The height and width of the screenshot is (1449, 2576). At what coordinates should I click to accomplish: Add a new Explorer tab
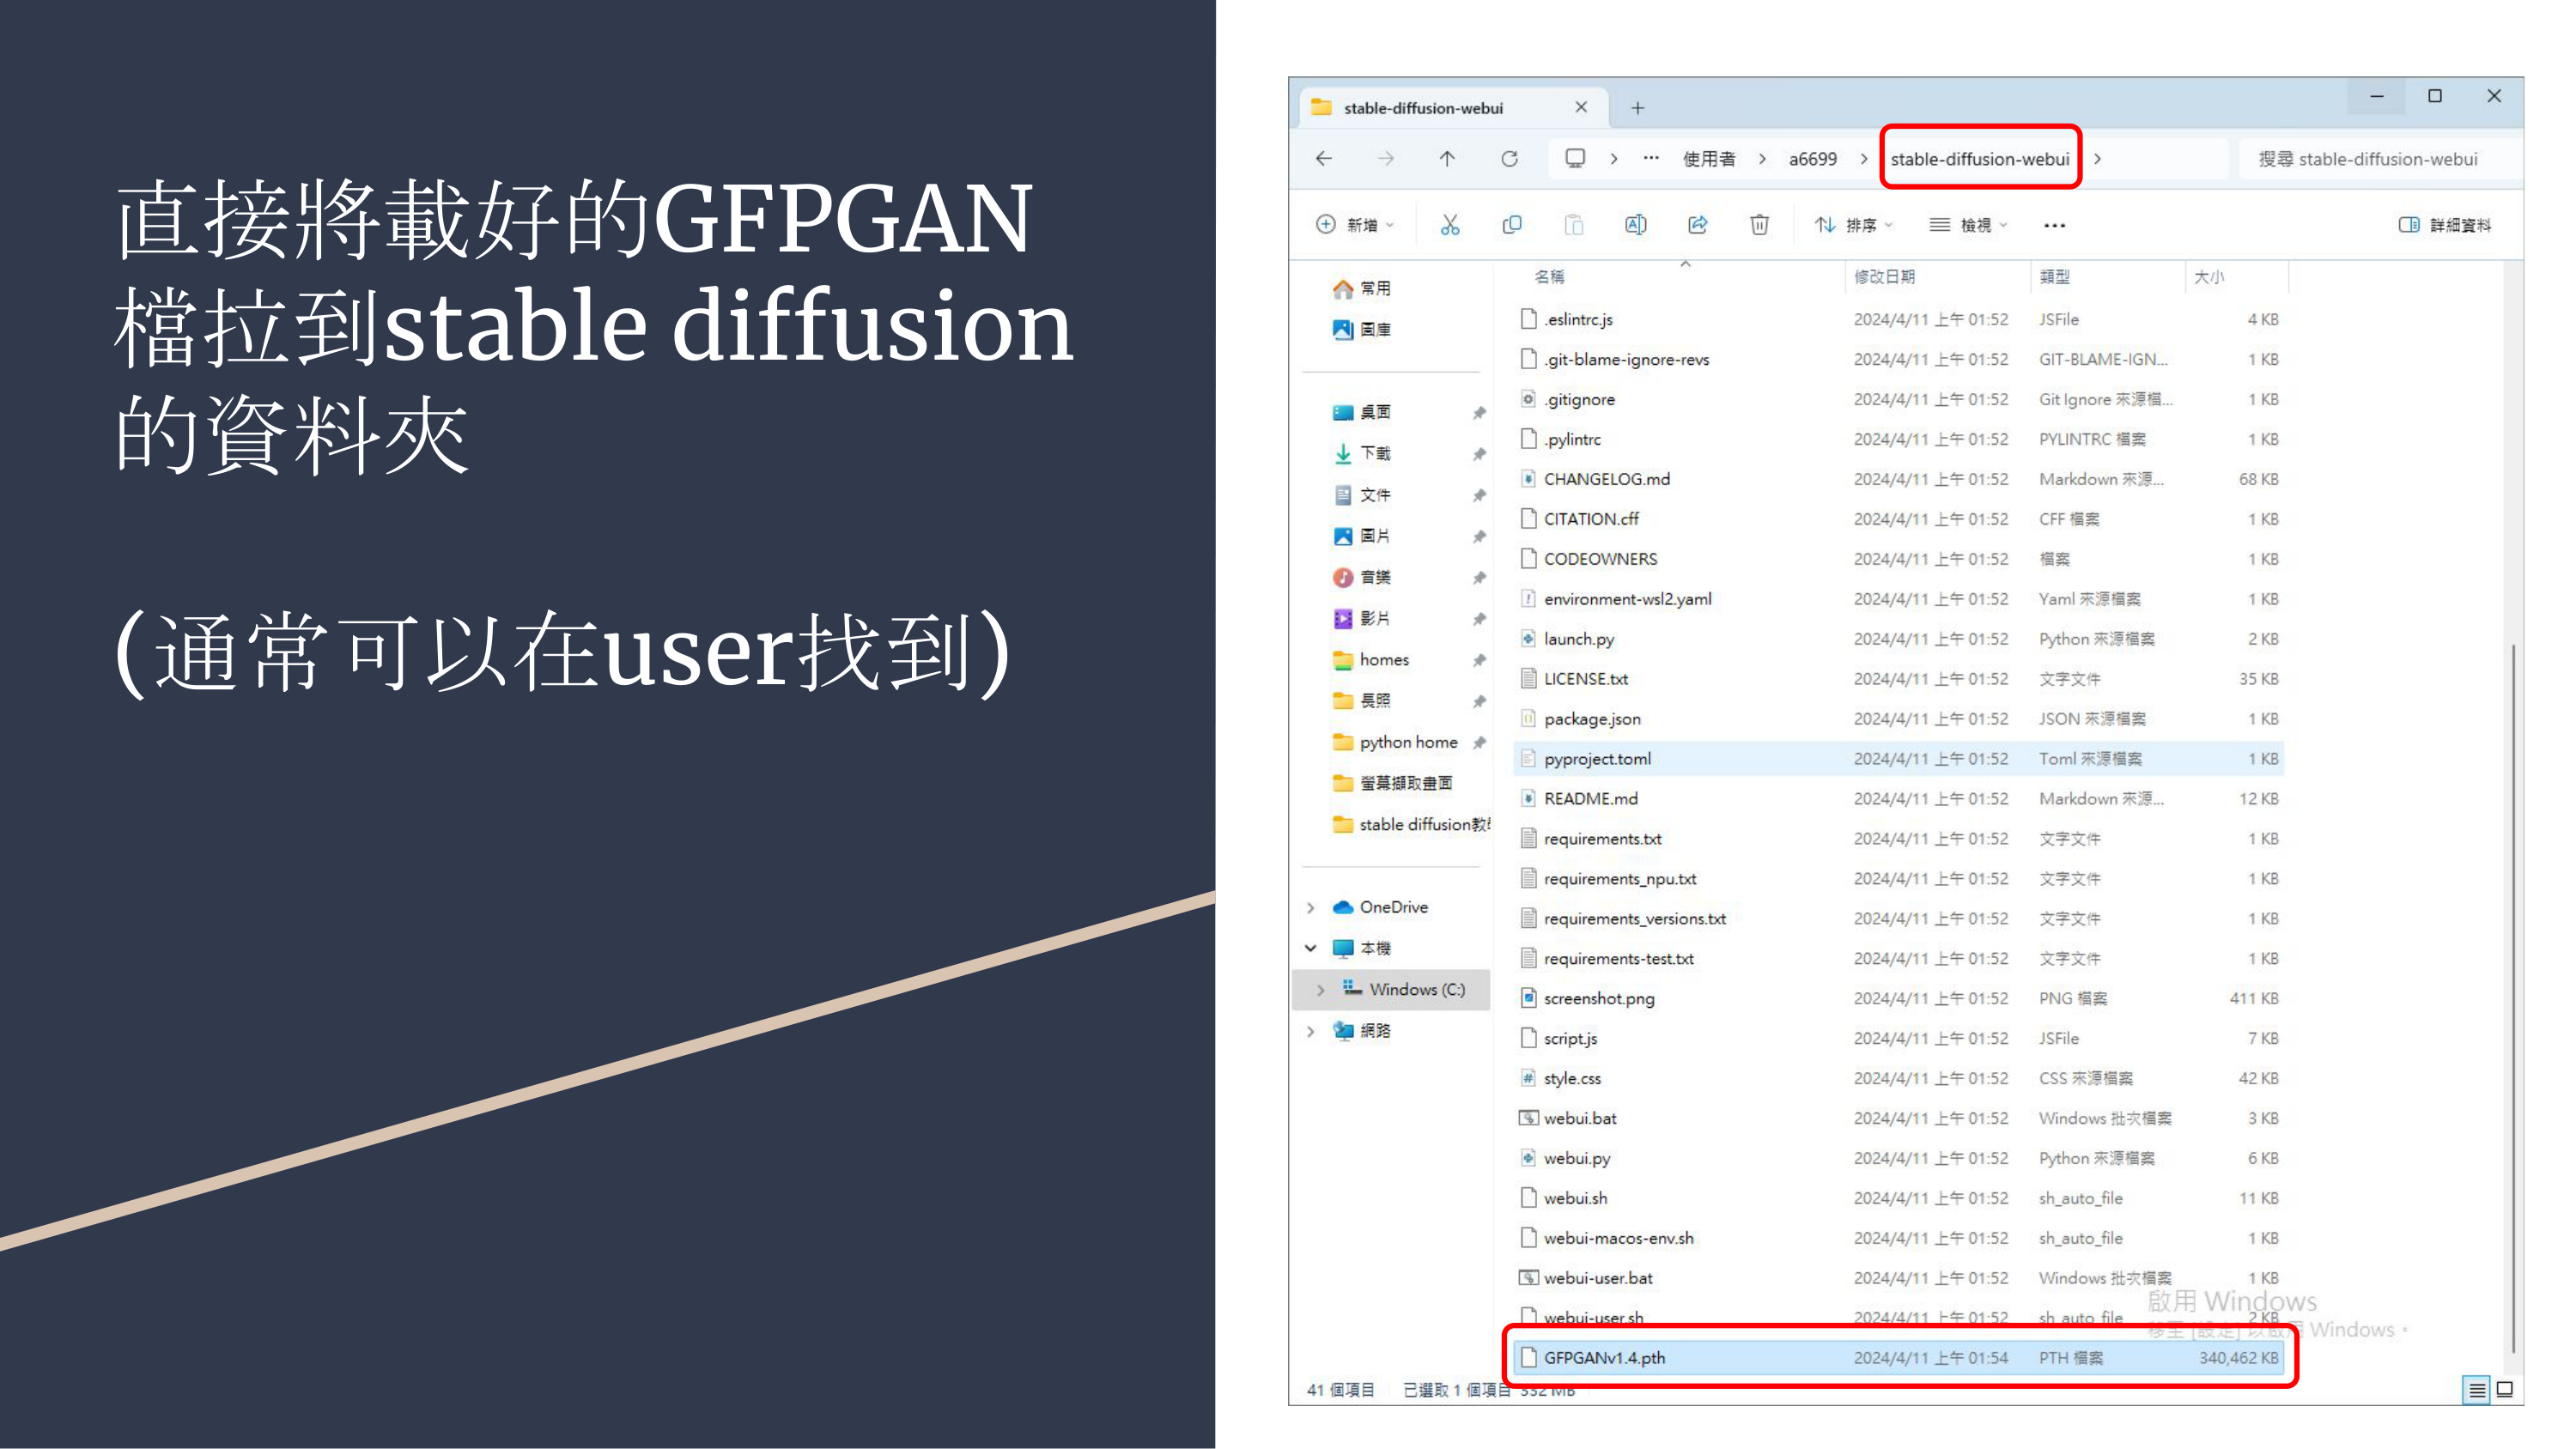click(x=1638, y=107)
